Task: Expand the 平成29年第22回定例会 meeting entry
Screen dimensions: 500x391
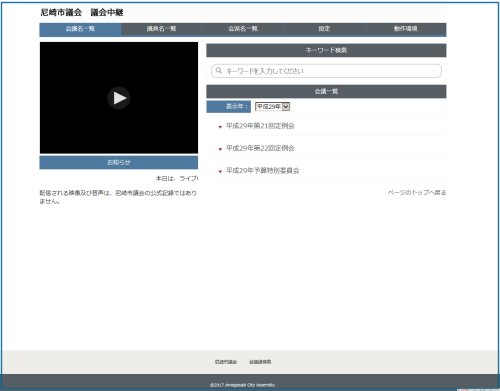Action: coord(260,148)
